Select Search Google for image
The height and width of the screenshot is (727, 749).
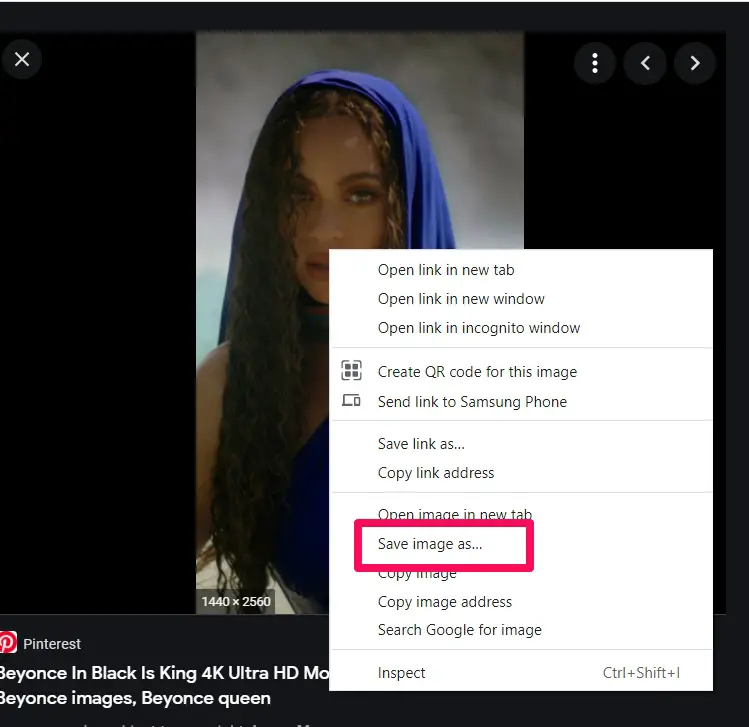point(521,630)
